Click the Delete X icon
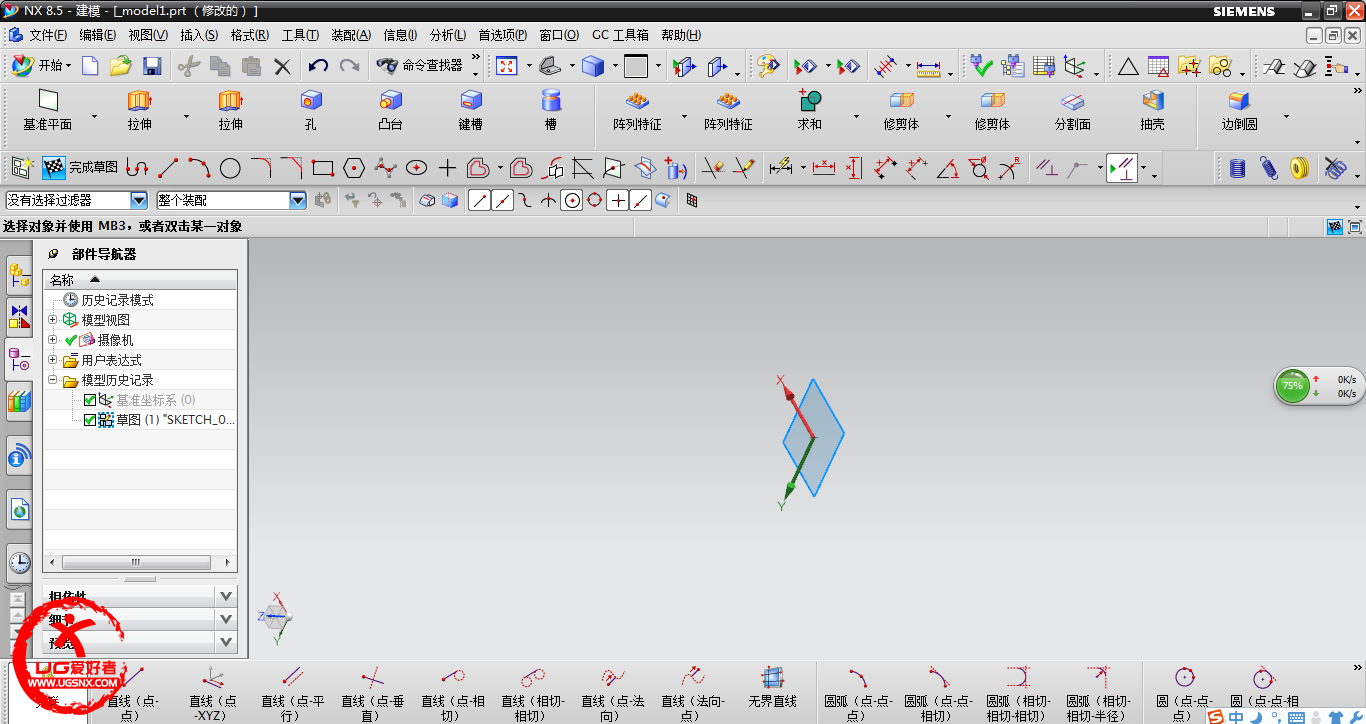This screenshot has width=1366, height=724. coord(282,66)
